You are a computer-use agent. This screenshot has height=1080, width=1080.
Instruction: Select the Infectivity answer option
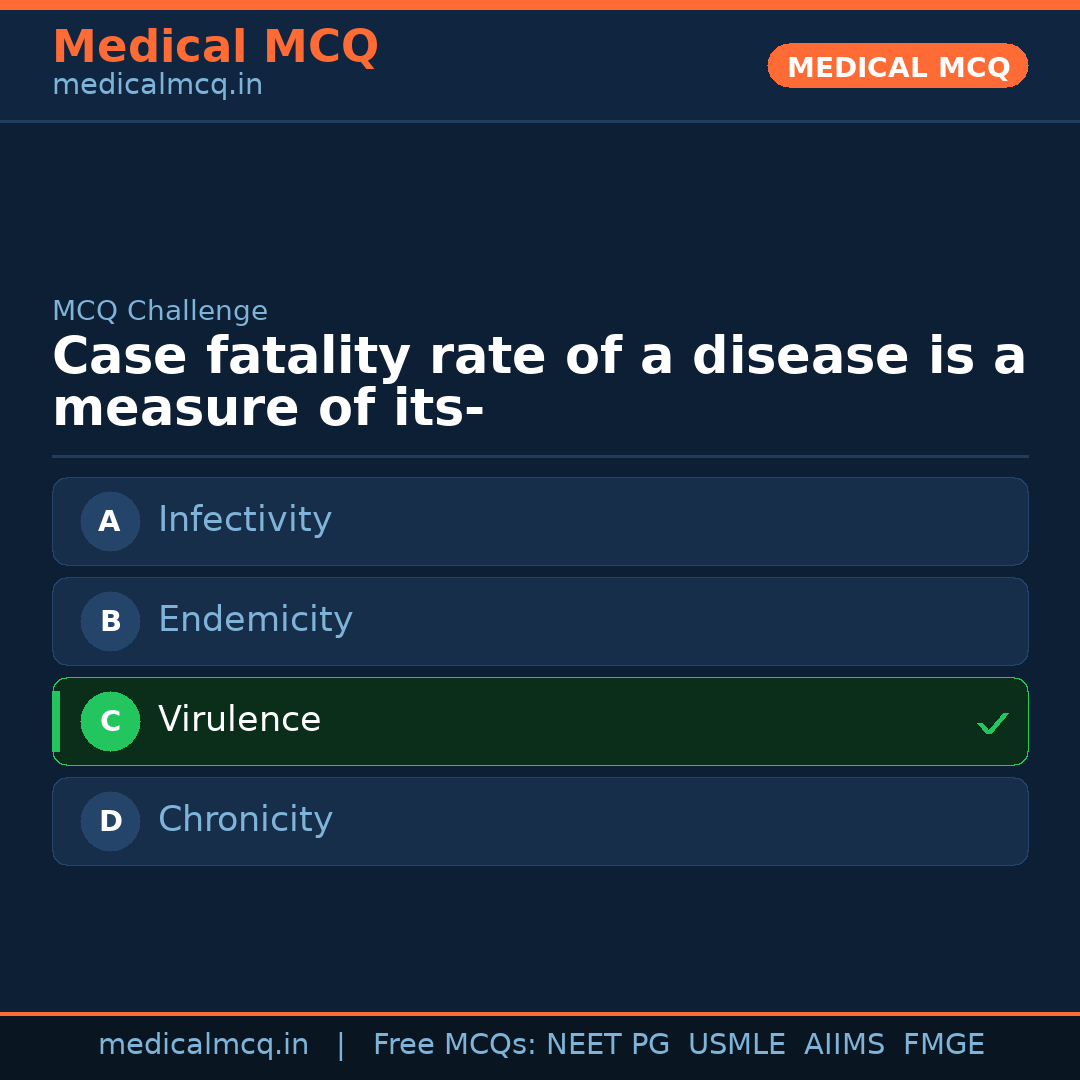click(245, 520)
